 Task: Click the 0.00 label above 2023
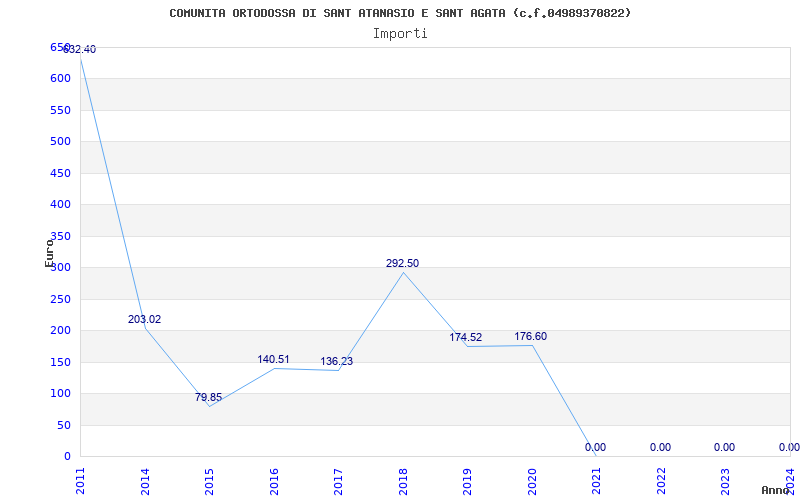[x=724, y=447]
